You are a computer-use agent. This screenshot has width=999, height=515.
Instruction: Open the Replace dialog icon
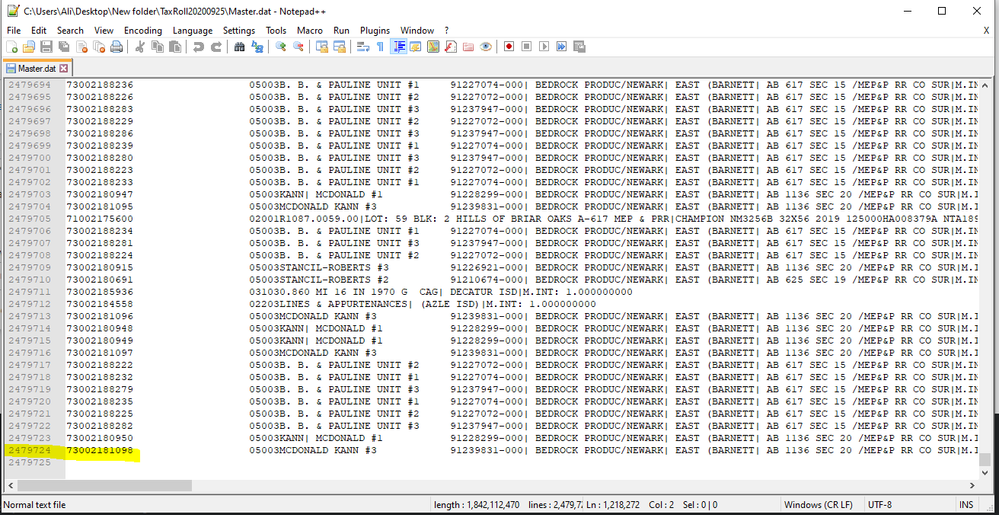coord(257,47)
